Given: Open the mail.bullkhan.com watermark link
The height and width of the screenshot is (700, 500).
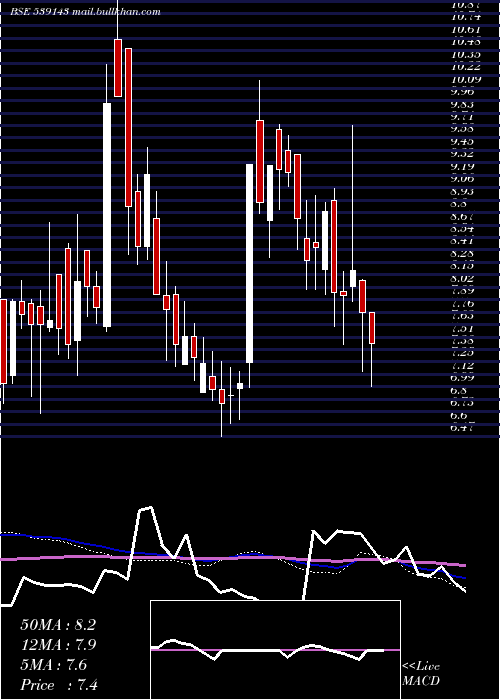Looking at the screenshot, I should pos(116,12).
